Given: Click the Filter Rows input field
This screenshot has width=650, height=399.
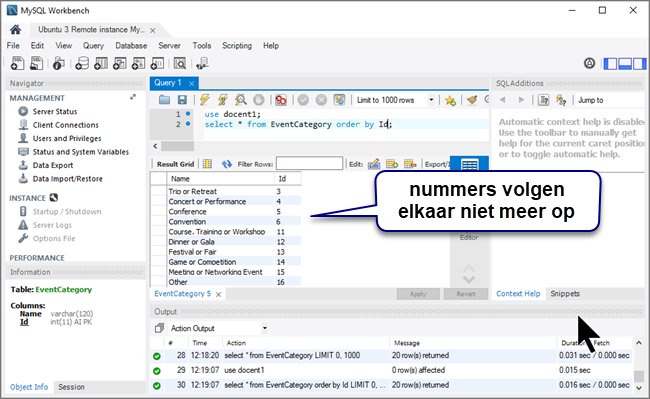Looking at the screenshot, I should 309,164.
